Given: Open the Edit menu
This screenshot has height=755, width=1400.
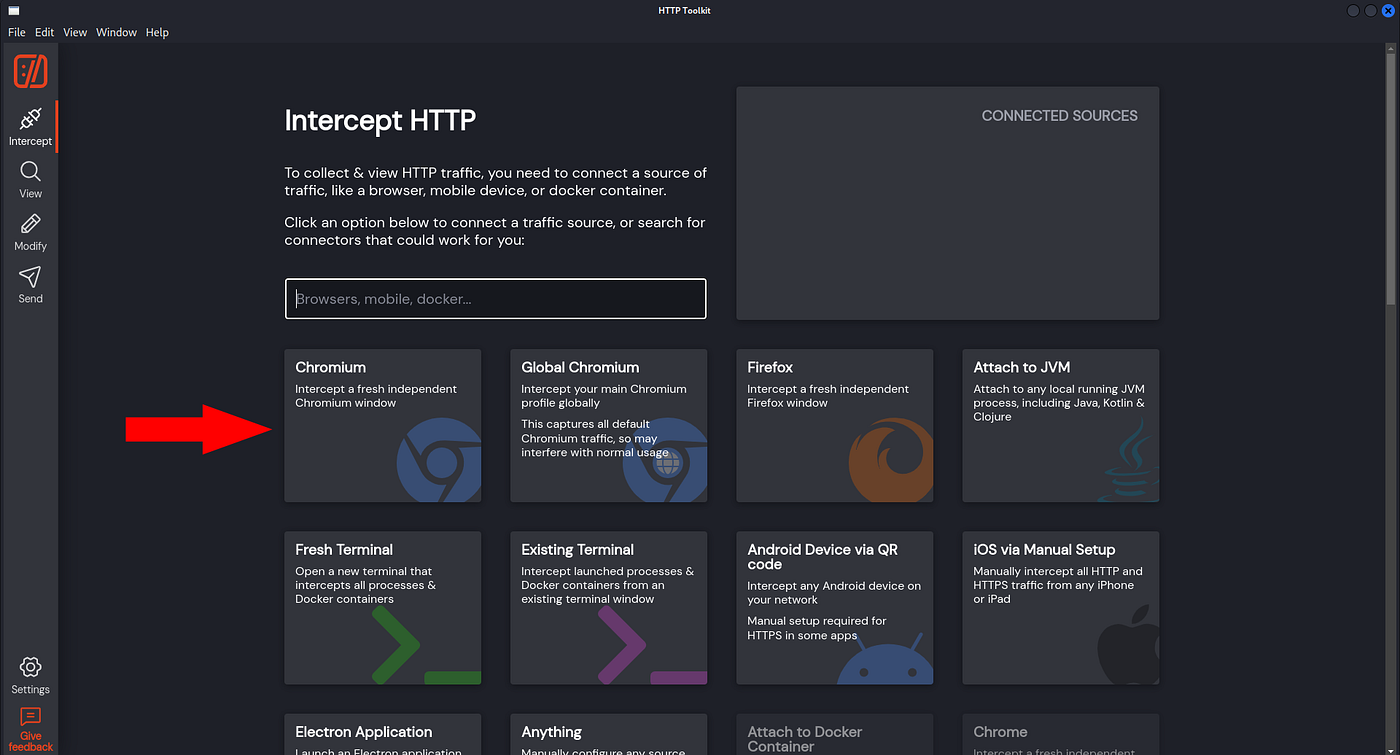Looking at the screenshot, I should coord(45,32).
